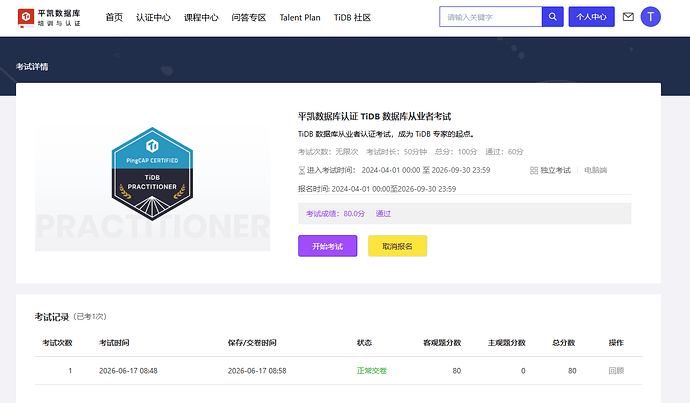Open TiDB 社区 menu item
Screen dimensions: 690x403
pyautogui.click(x=352, y=18)
